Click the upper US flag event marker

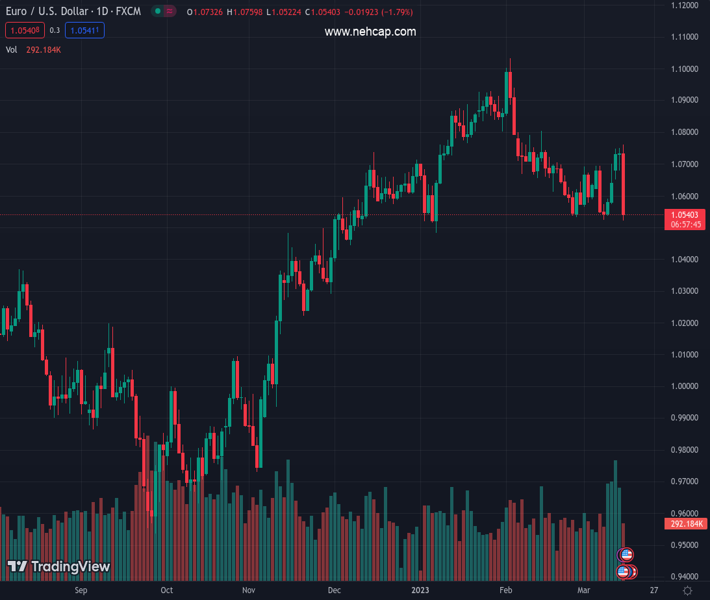626,555
